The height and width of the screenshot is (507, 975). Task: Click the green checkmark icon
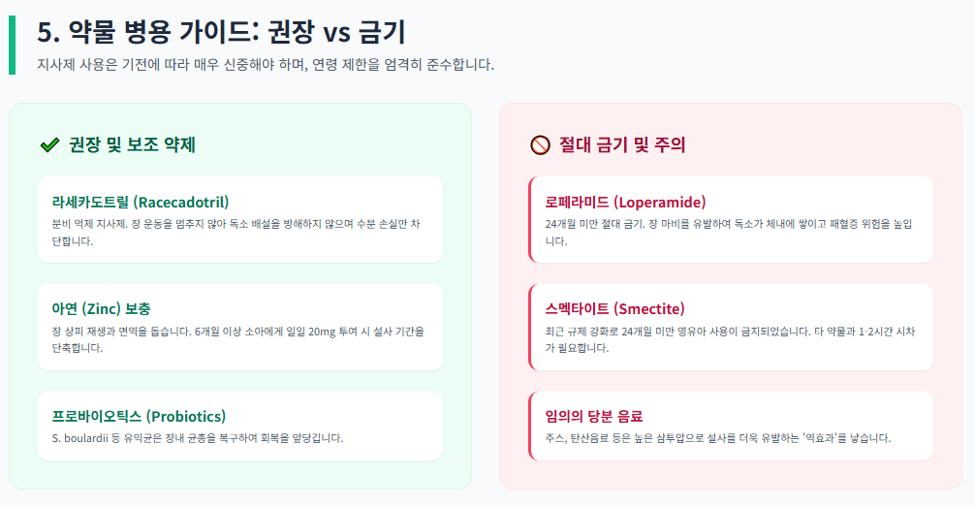point(50,145)
